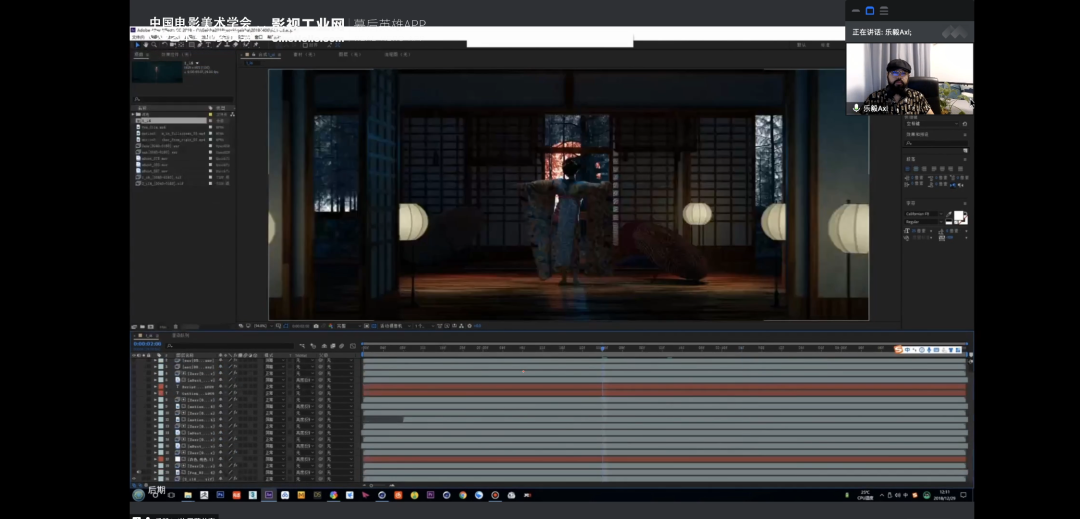Open the Regular font style dropdown
This screenshot has height=519, width=1080.
click(x=922, y=221)
